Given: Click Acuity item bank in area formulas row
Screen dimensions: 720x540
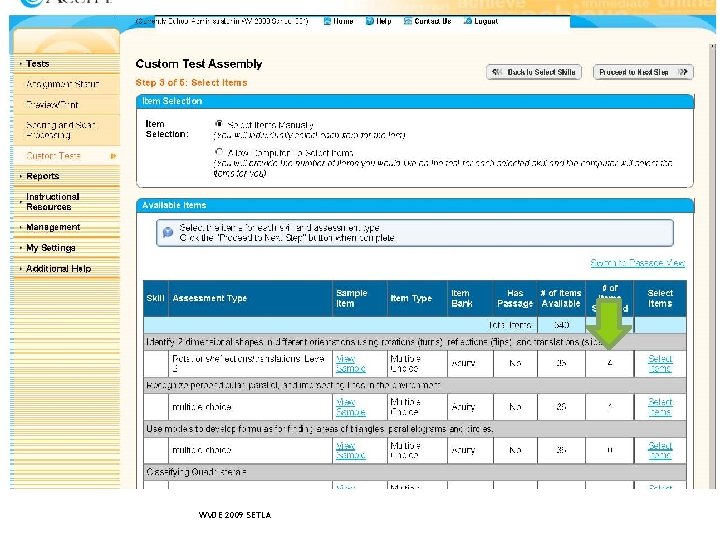Looking at the screenshot, I should coord(463,450).
